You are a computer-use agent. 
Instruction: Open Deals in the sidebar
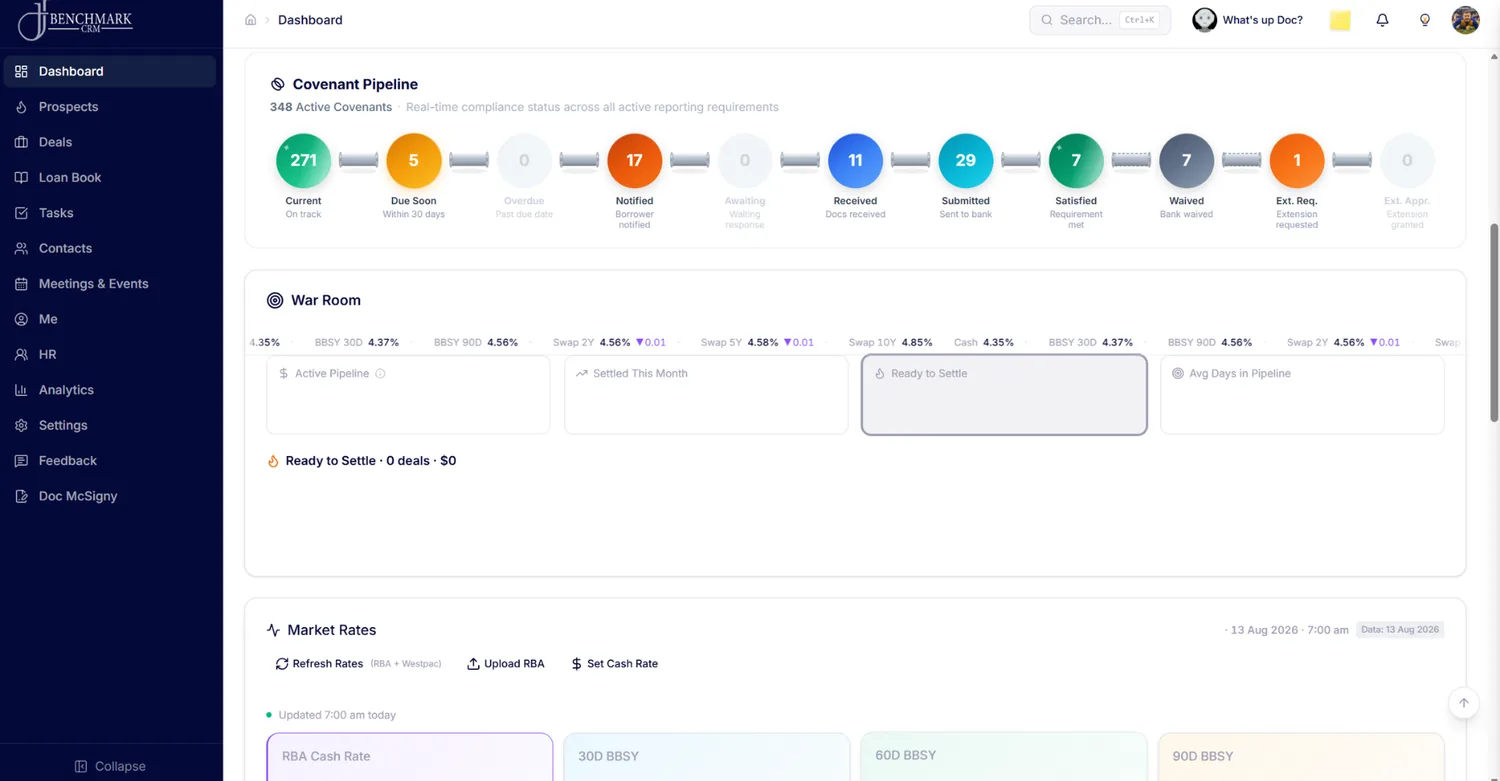(x=110, y=142)
